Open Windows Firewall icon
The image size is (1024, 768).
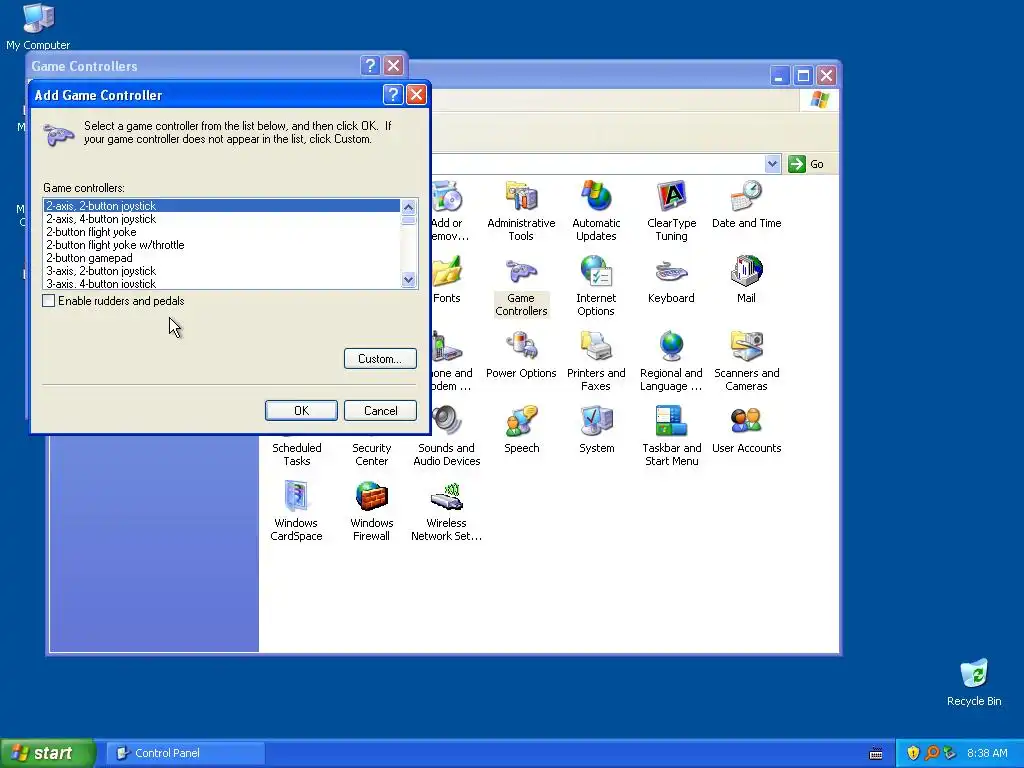point(371,511)
